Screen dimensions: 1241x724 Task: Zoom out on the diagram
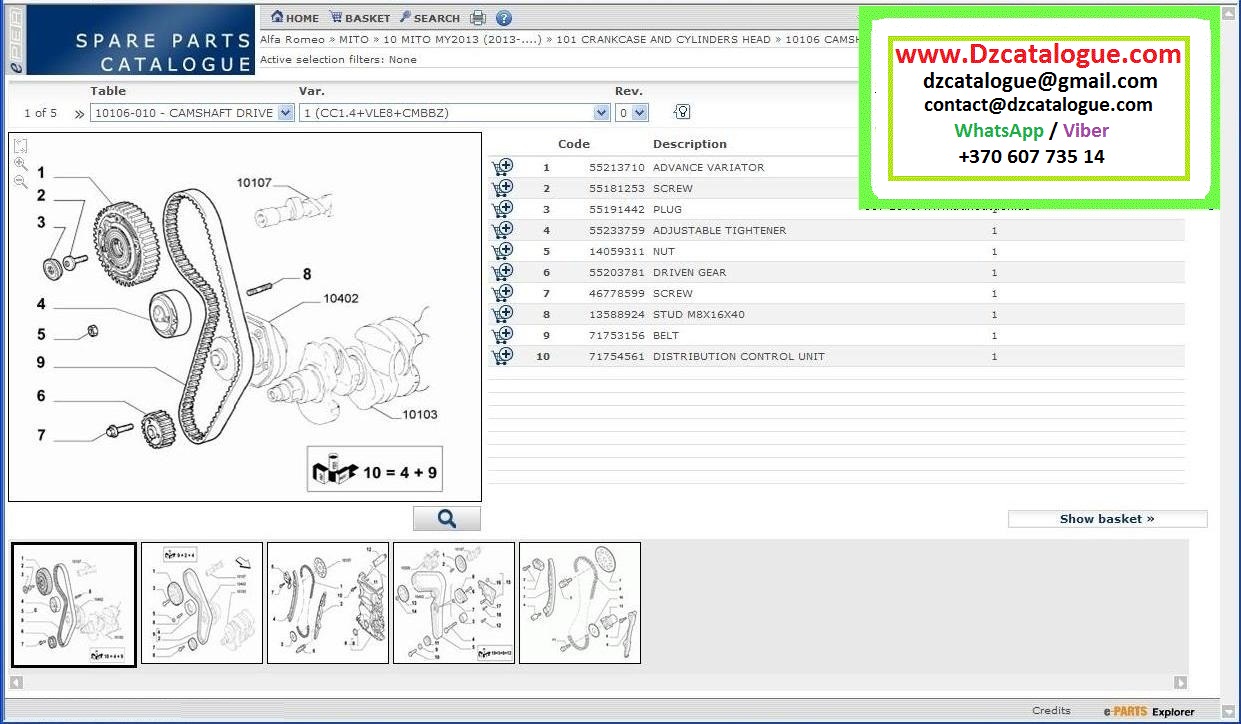pos(21,181)
